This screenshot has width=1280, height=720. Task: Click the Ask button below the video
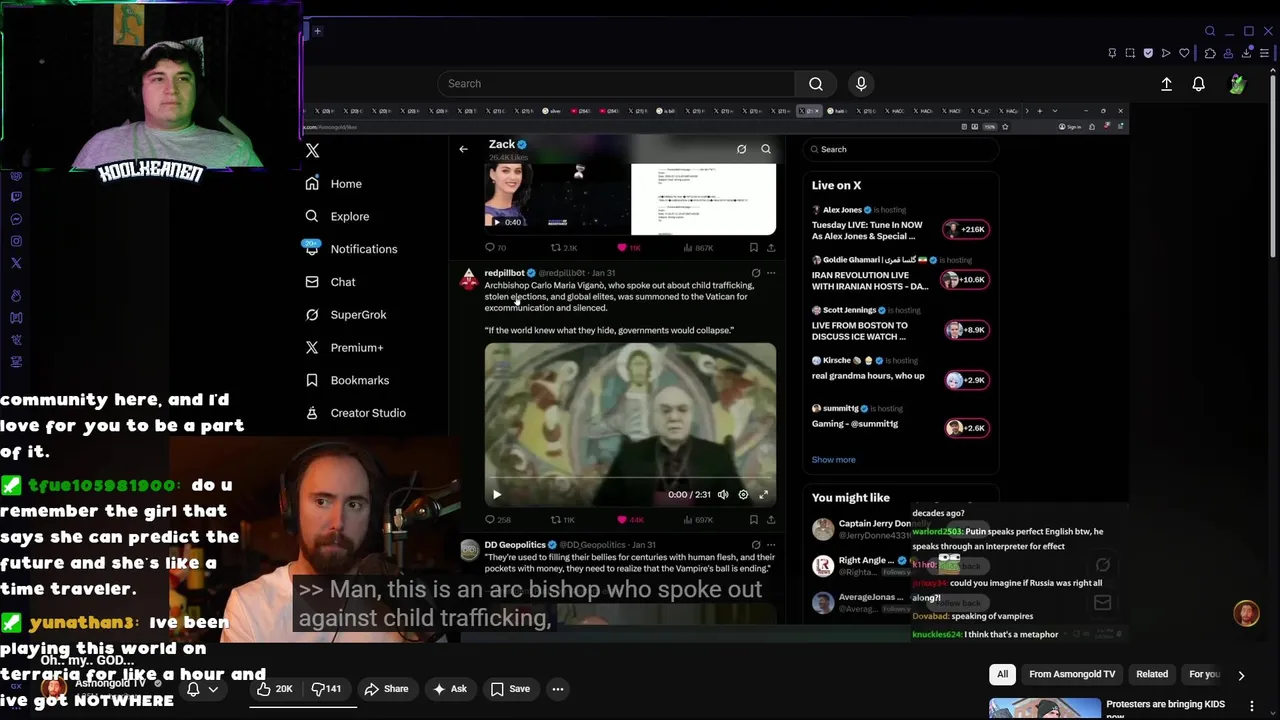click(x=449, y=689)
